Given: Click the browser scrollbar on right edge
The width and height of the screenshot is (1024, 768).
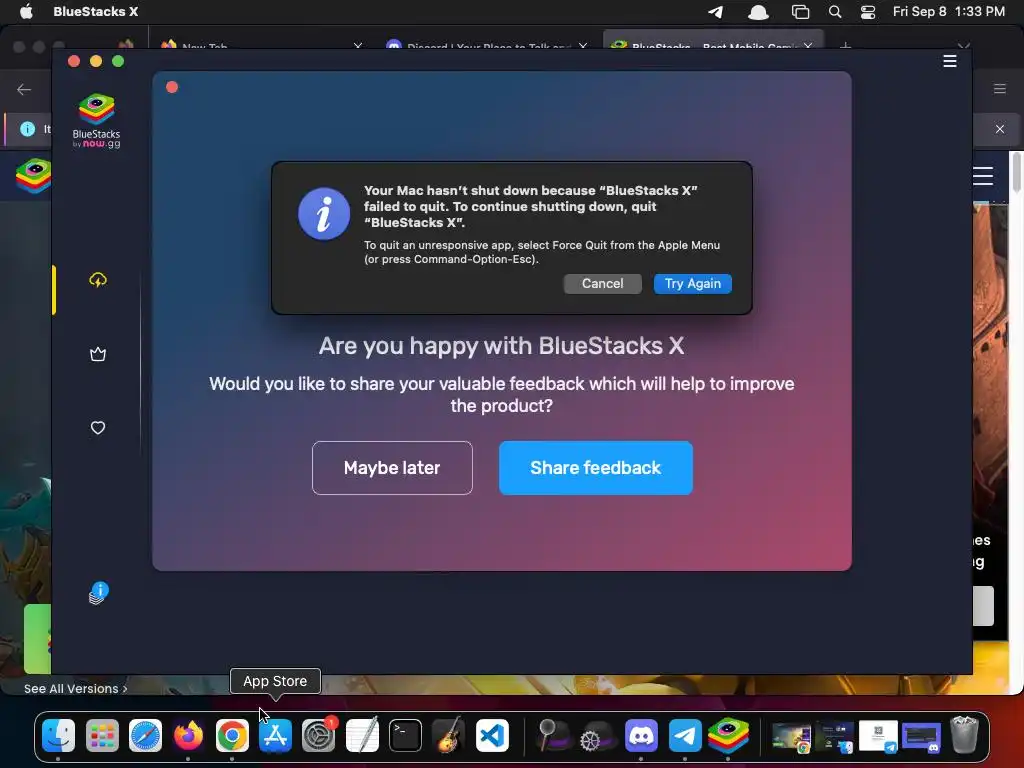Looking at the screenshot, I should coord(1016,172).
